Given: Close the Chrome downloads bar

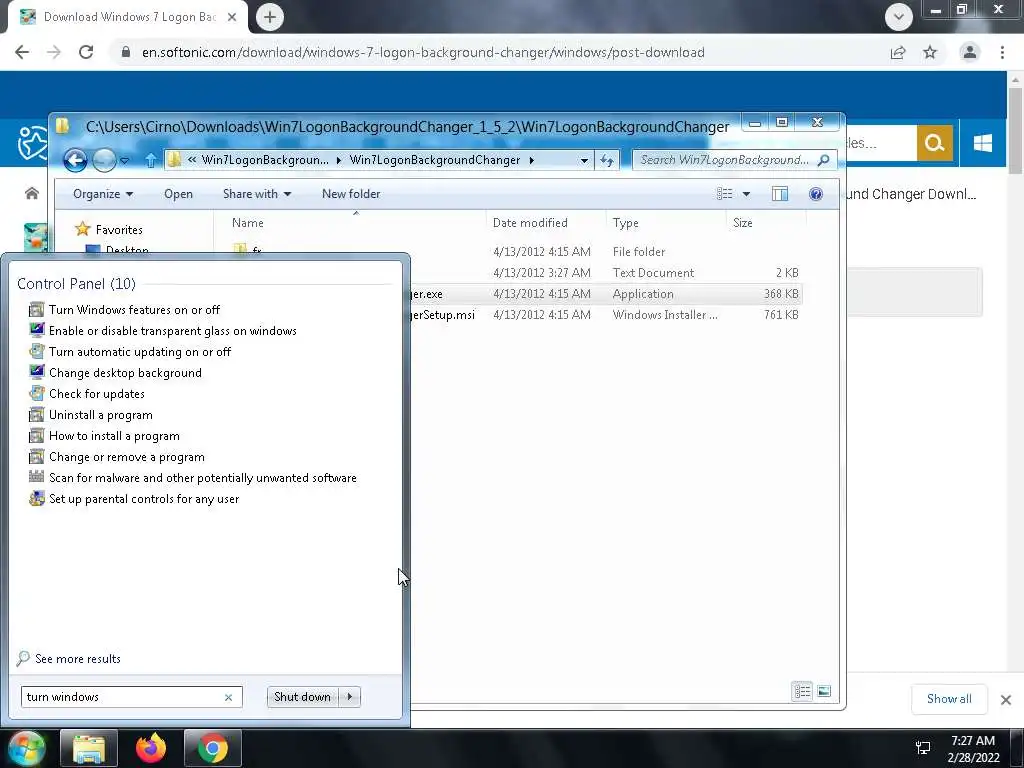Looking at the screenshot, I should 1006,699.
